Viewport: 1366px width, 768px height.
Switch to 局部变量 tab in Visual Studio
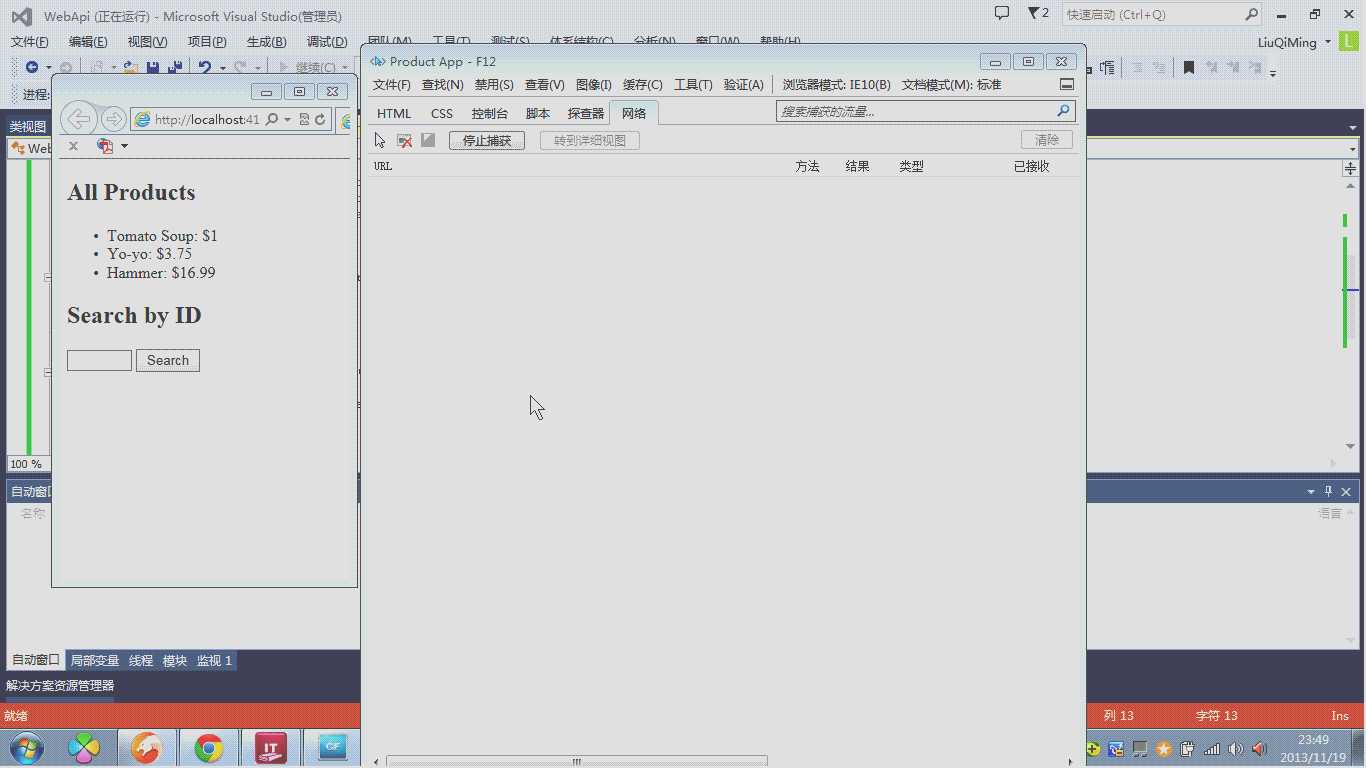point(95,661)
